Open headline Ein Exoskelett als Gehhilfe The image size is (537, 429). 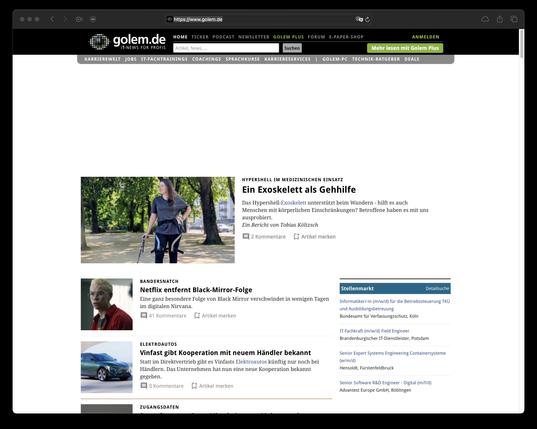tap(299, 189)
